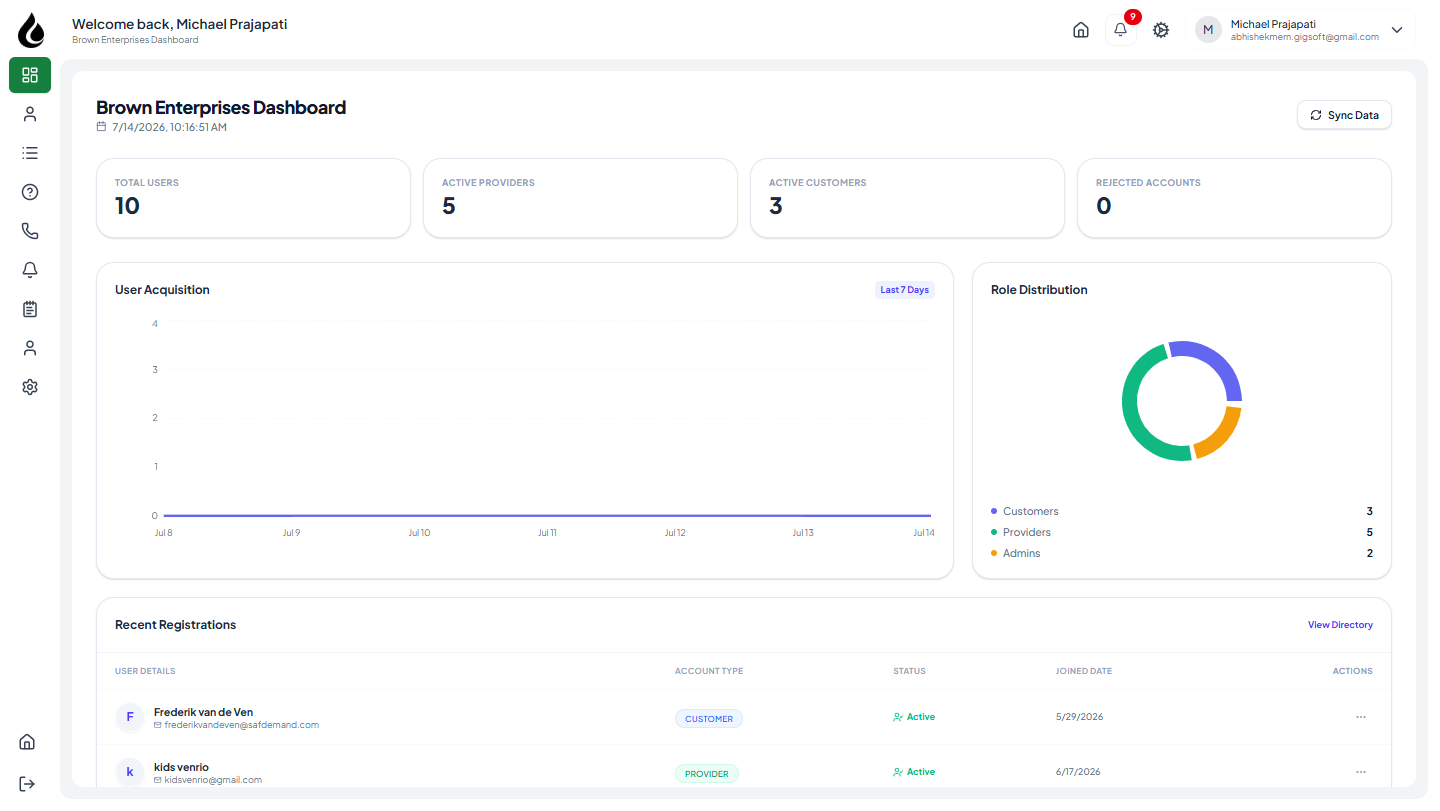Click the name kids venrio
This screenshot has width=1440, height=811.
(181, 767)
